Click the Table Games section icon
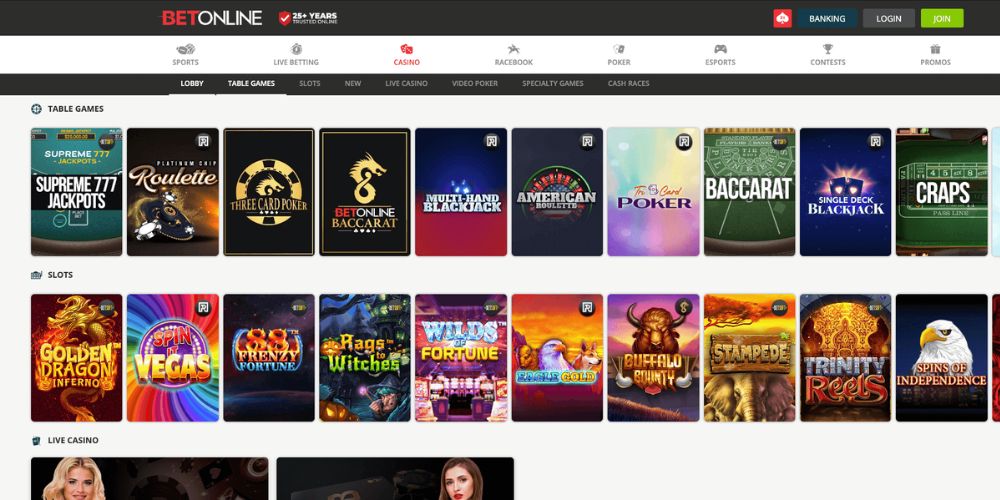 (36, 109)
